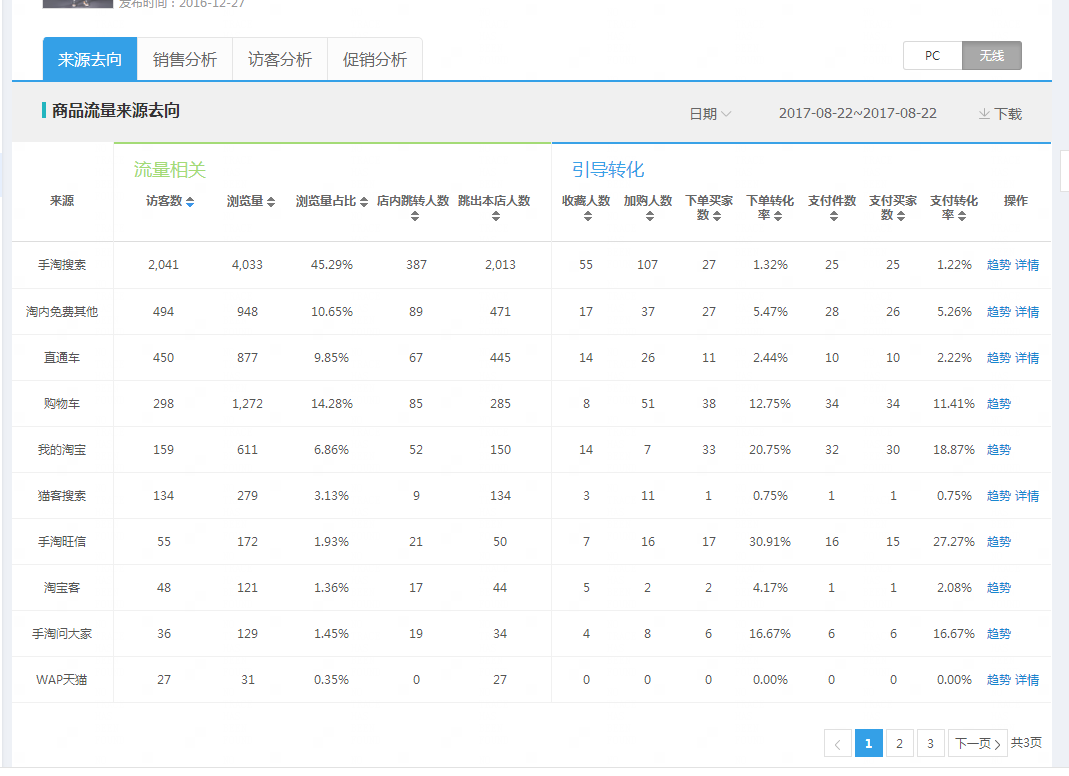Click 30.91% in 手淘旺信 row
This screenshot has height=776, width=1069.
[x=770, y=542]
